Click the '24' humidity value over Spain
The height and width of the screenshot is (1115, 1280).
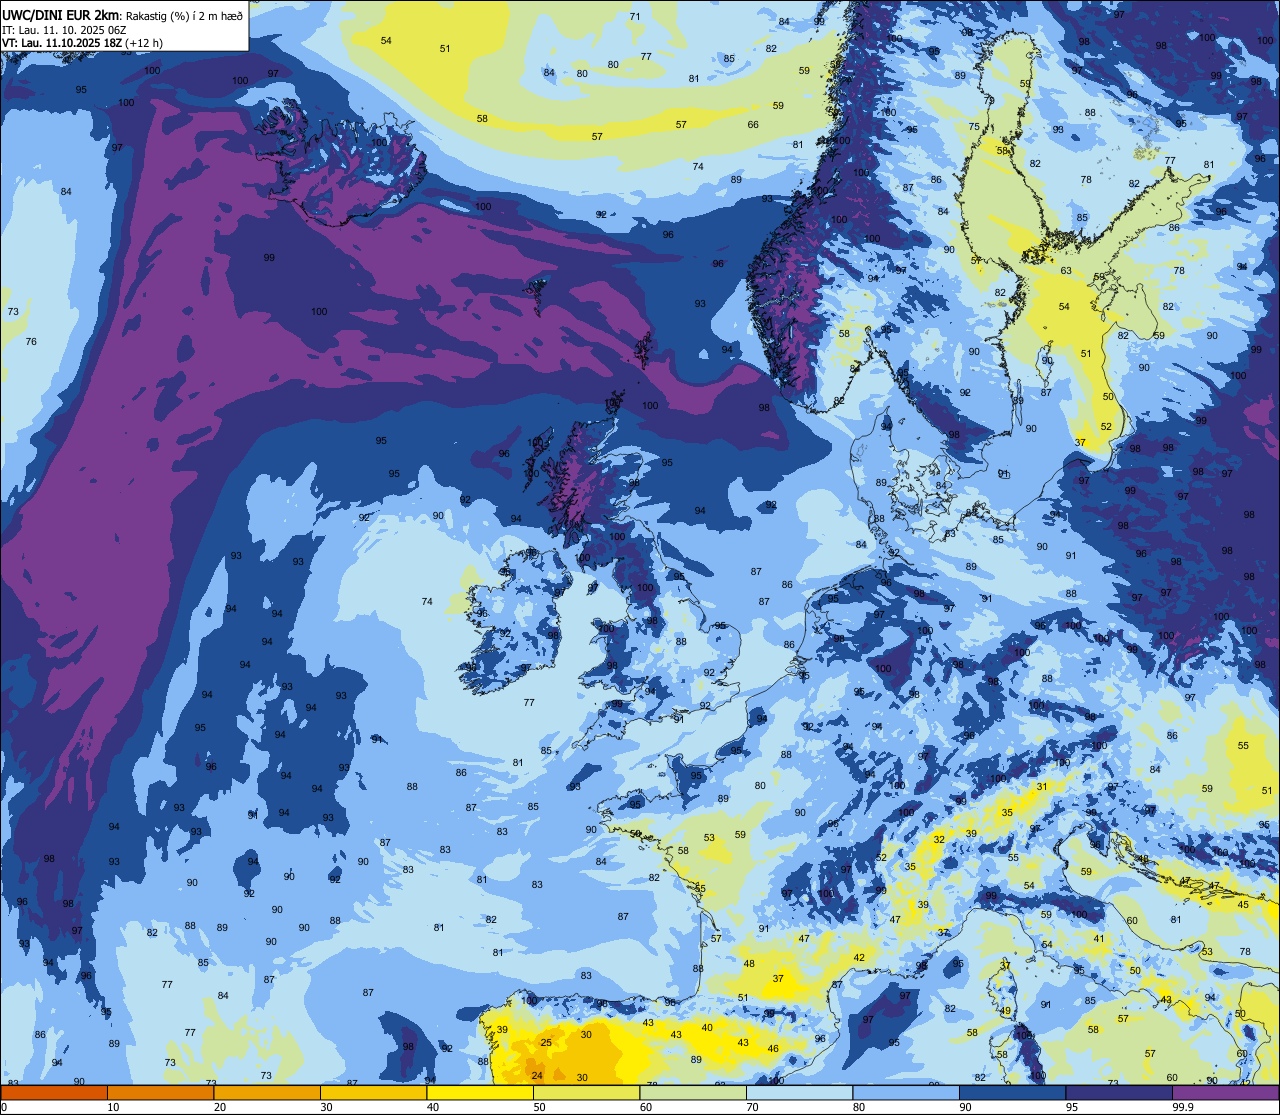[x=537, y=1076]
